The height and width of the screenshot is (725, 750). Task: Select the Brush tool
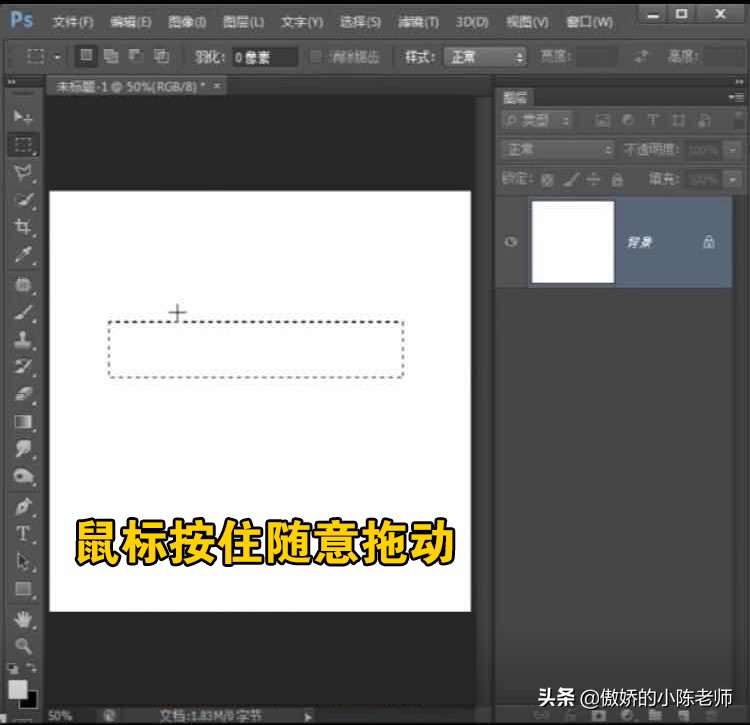point(22,312)
